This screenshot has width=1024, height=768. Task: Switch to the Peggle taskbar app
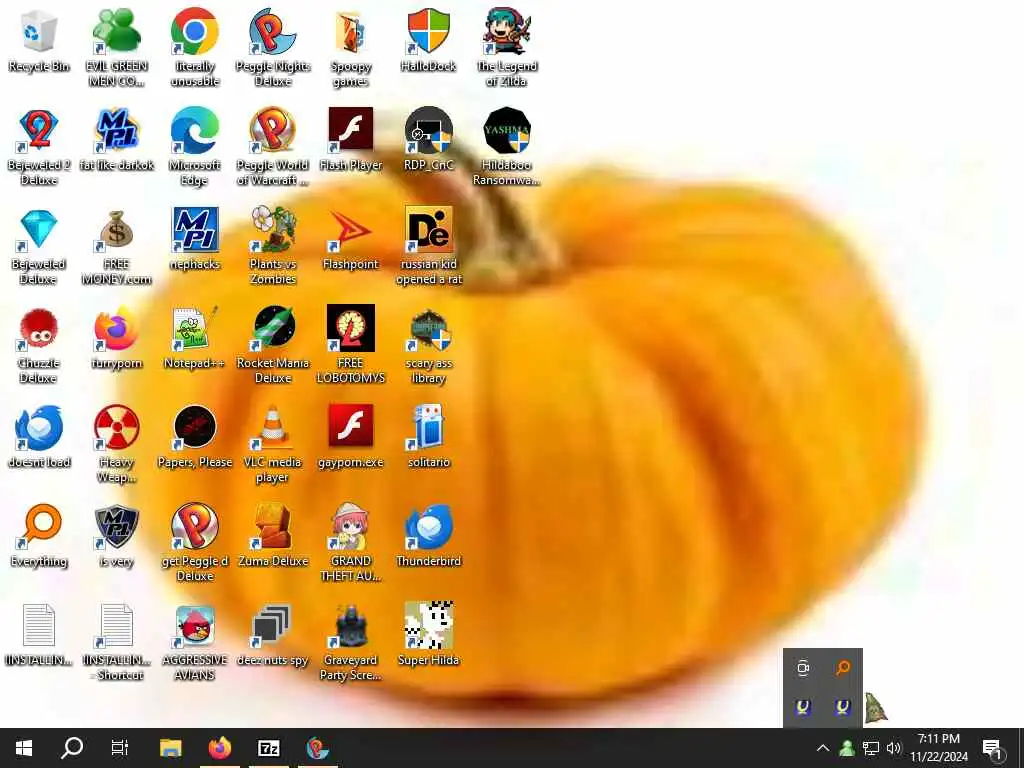tap(318, 748)
